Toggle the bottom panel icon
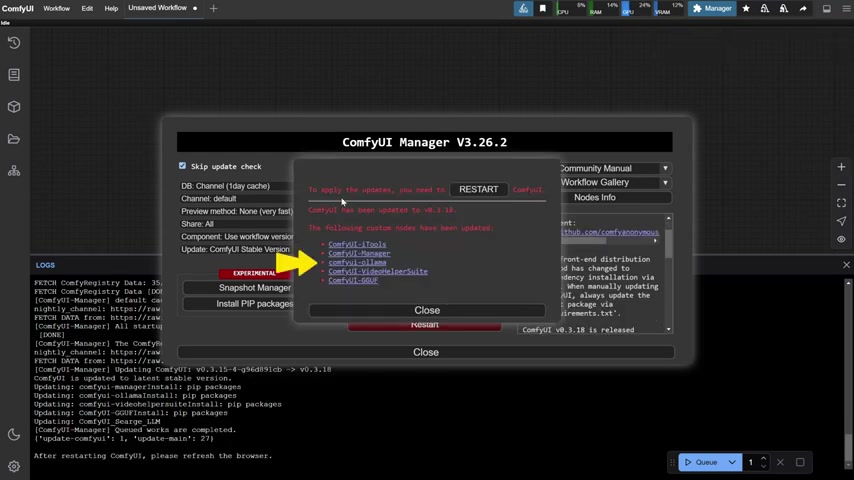 pos(827,8)
